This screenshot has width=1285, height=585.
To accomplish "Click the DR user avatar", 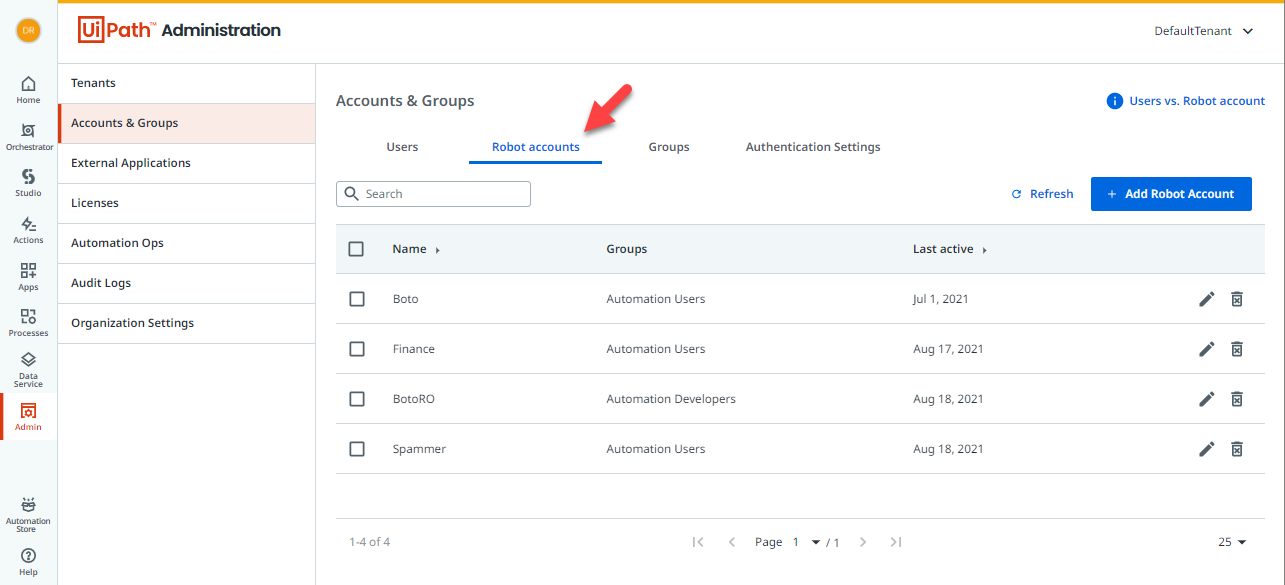I will (x=28, y=30).
